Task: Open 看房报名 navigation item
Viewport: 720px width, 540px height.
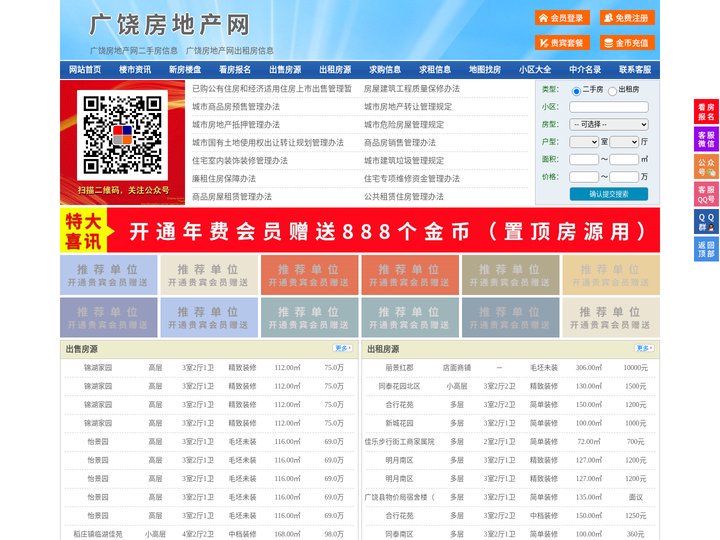Action: point(235,70)
